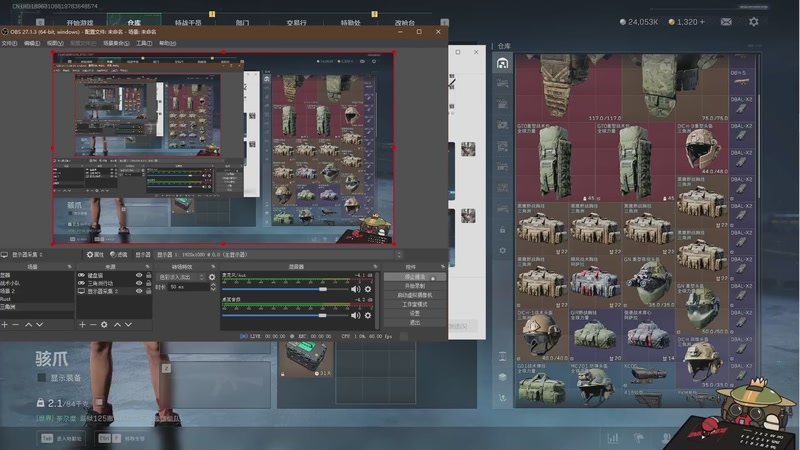Image resolution: width=800 pixels, height=450 pixels.
Task: Move selected source up in sources list
Action: pyautogui.click(x=117, y=324)
